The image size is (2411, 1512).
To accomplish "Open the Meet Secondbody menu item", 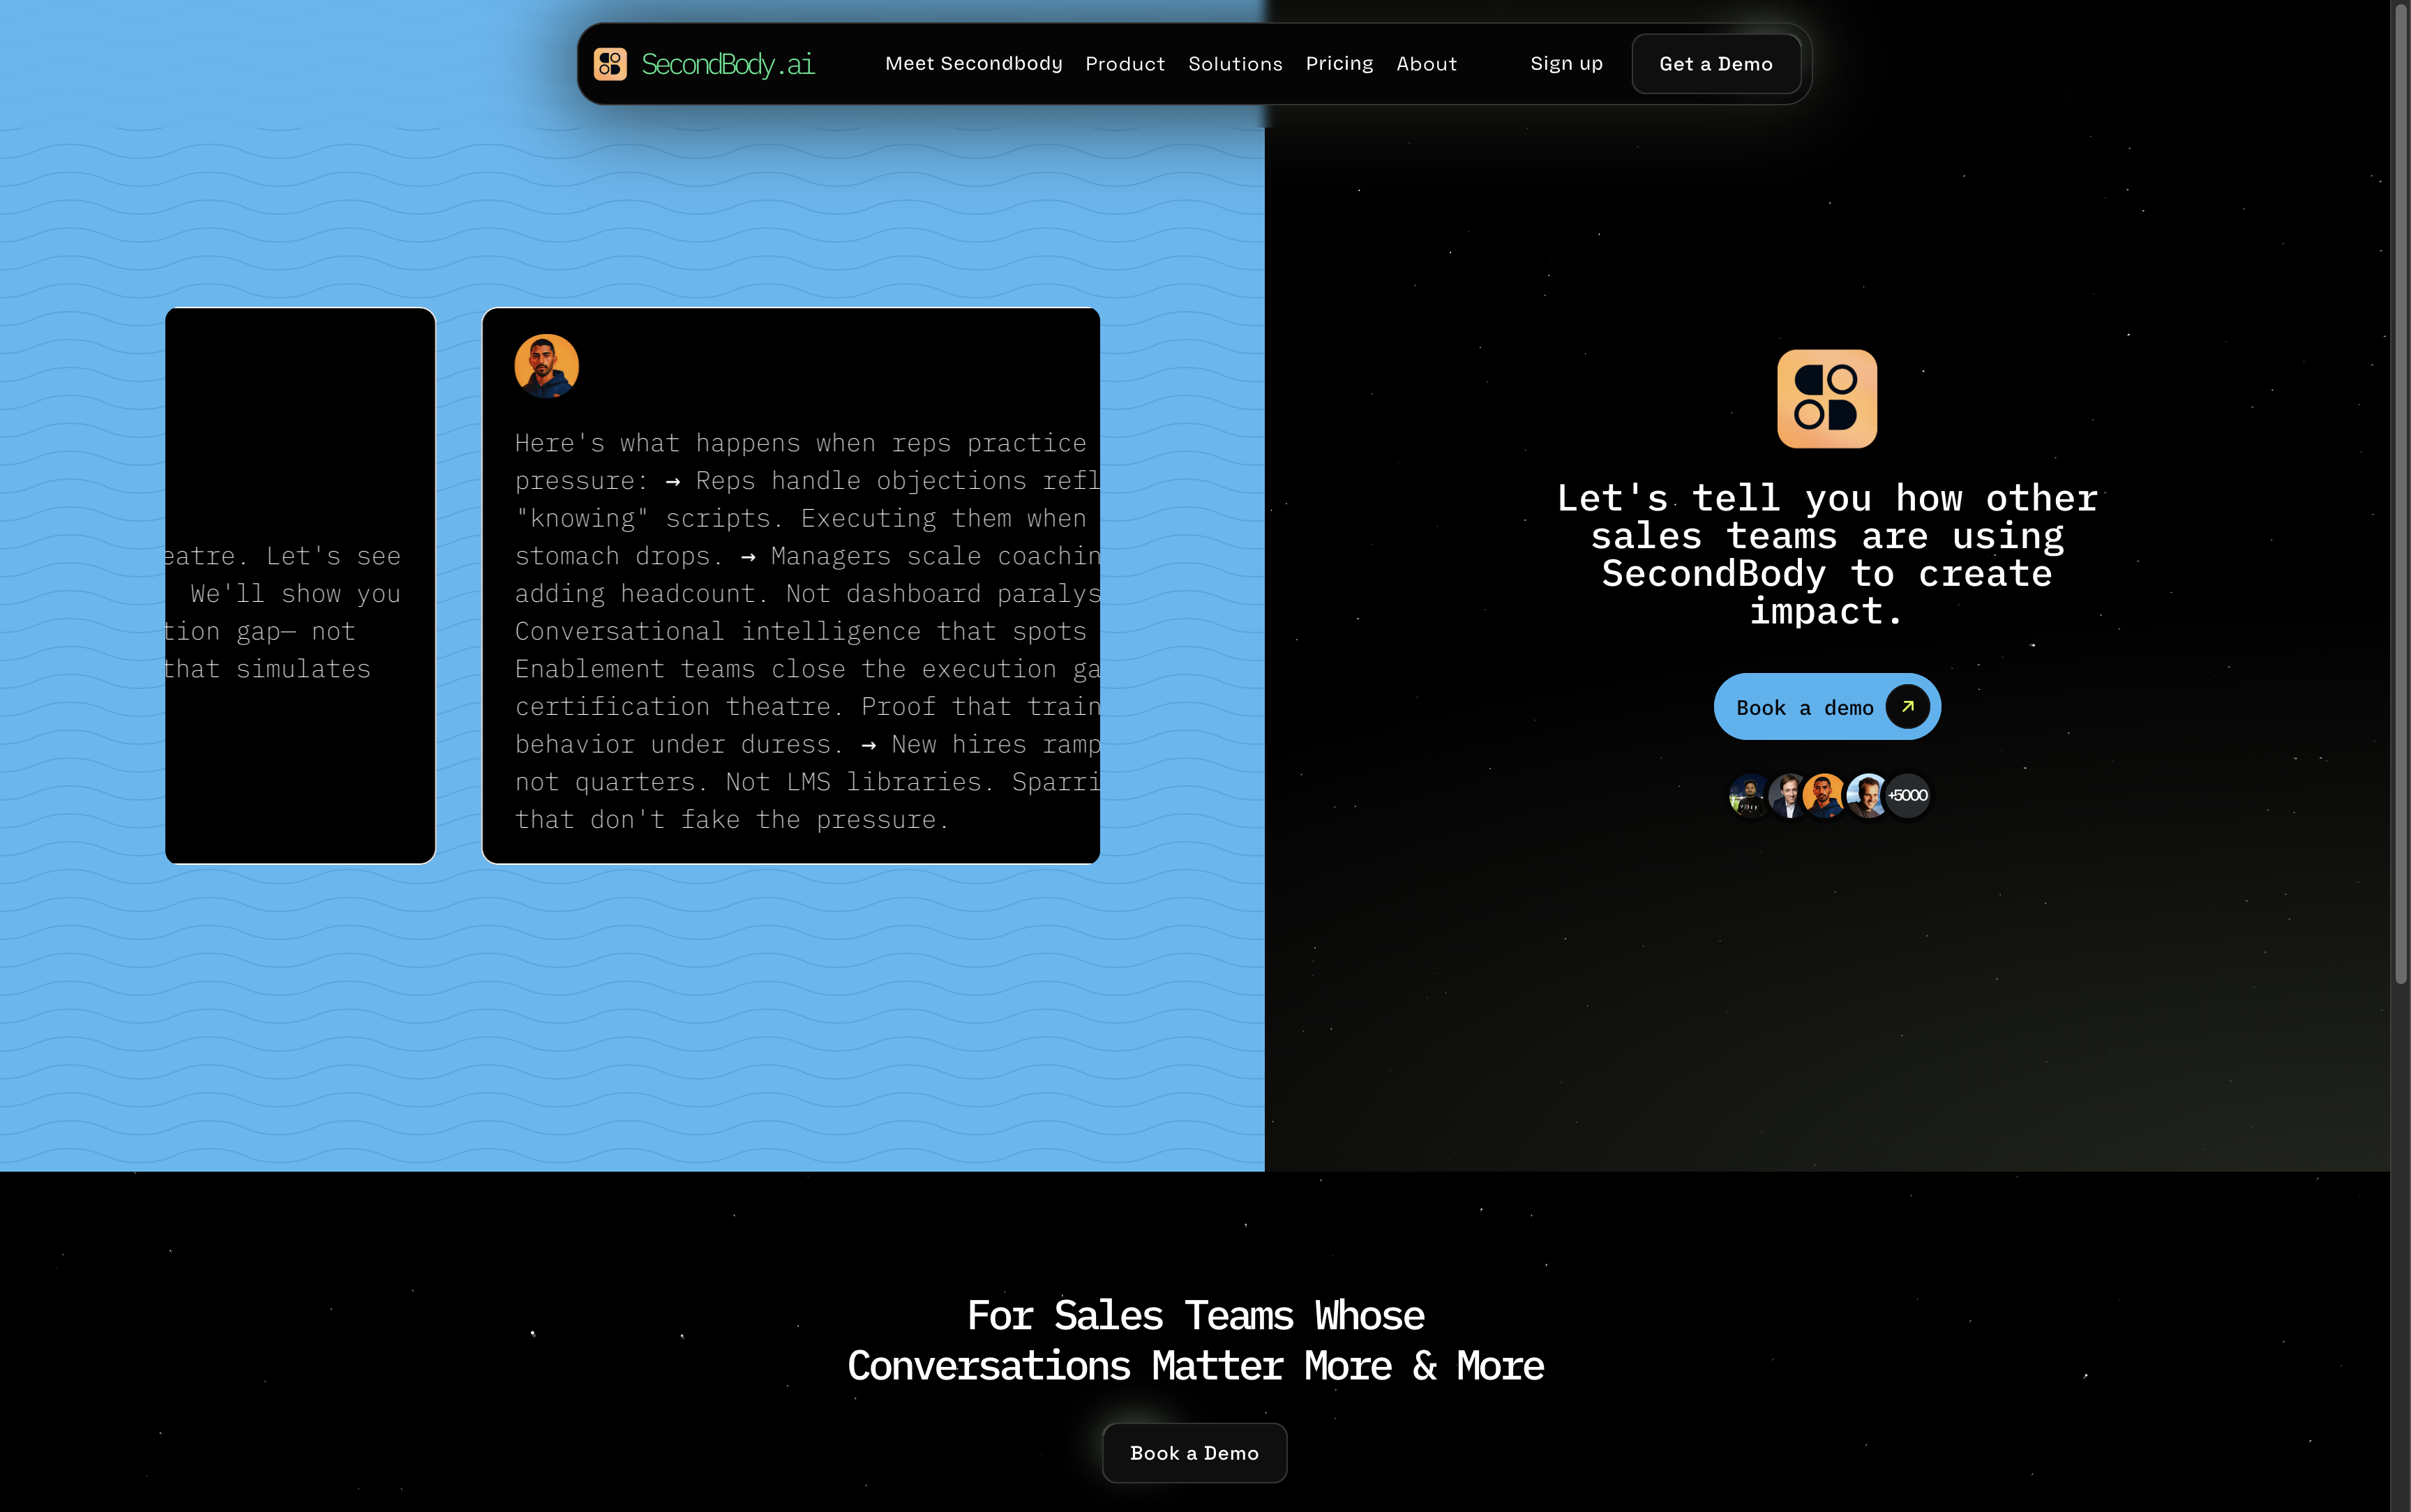I will [x=973, y=64].
